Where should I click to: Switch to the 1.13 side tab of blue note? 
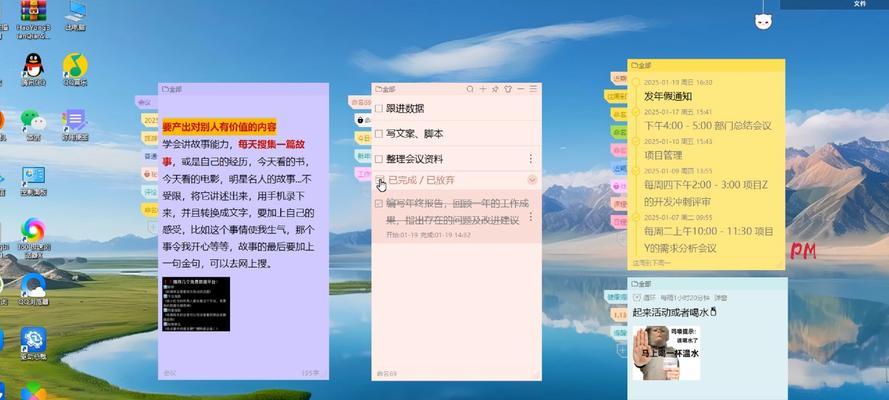(619, 314)
